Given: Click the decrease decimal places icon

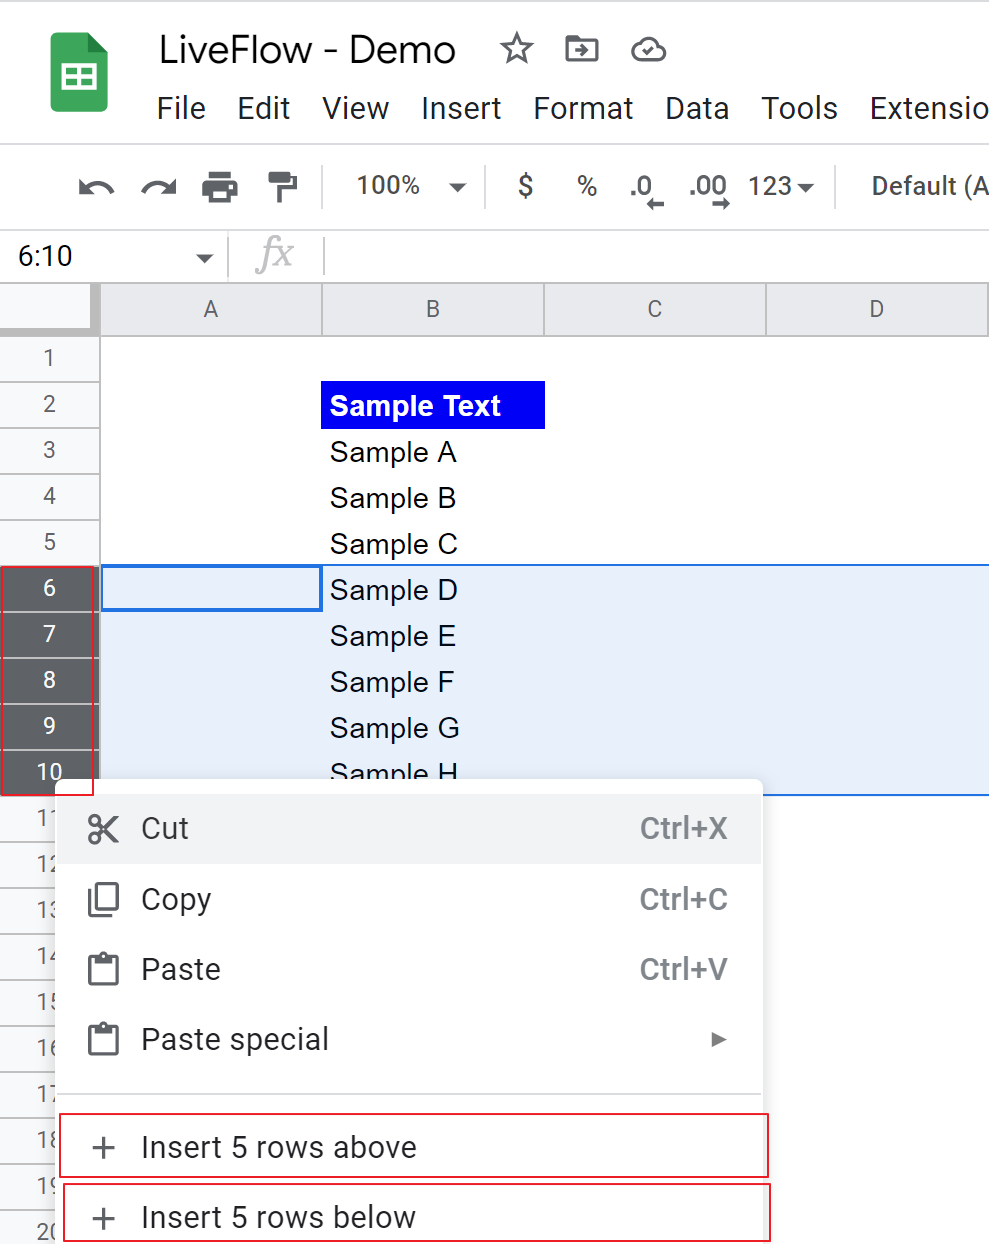Looking at the screenshot, I should [644, 188].
